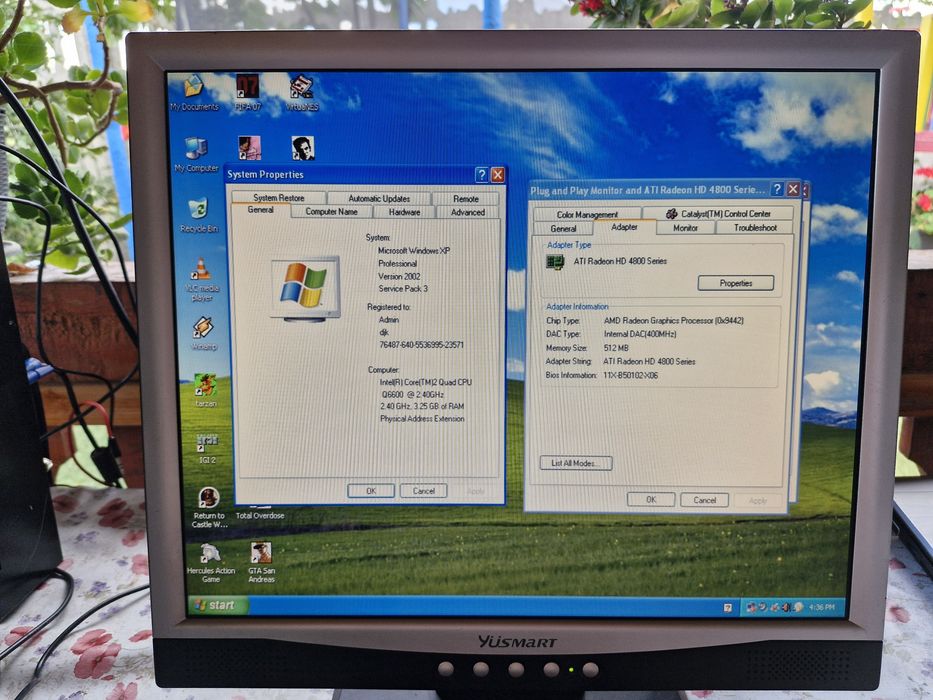Screen dimensions: 933x700
Task: Click the '2.40 GHz, 3.25 GB of RAM' line
Action: [422, 407]
